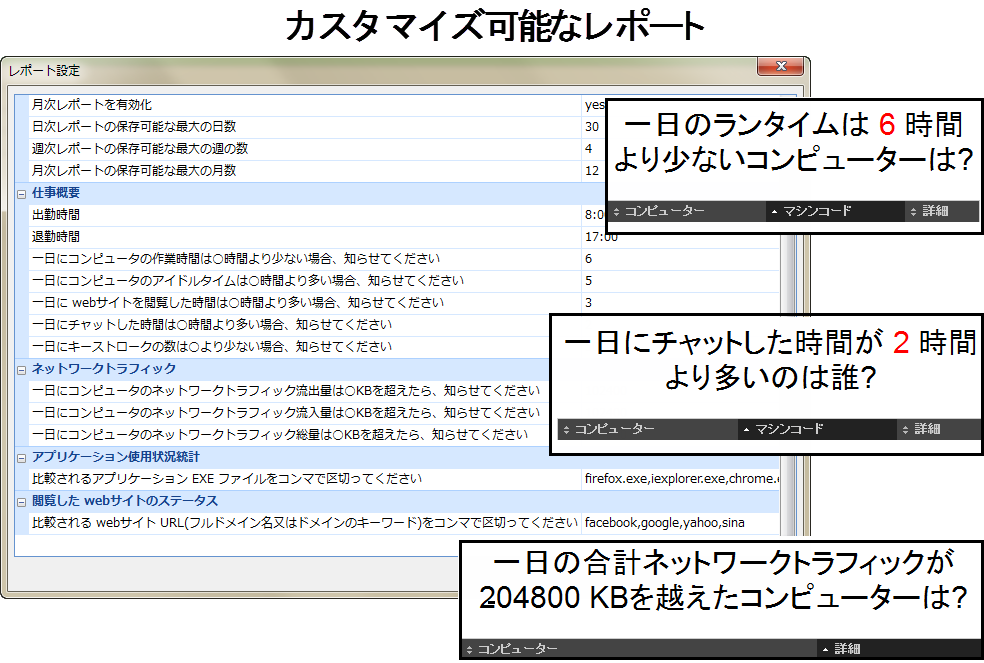Collapse the 仕事概要 section
This screenshot has height=663, width=984.
coord(22,192)
